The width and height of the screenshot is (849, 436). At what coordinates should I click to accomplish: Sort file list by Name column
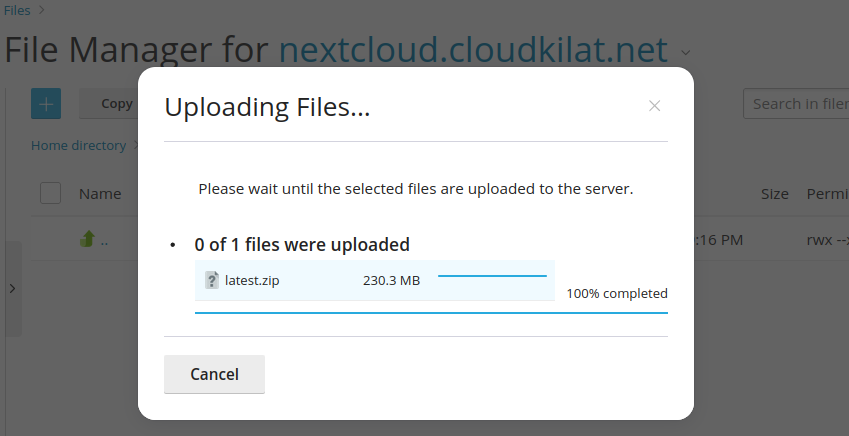tap(100, 194)
